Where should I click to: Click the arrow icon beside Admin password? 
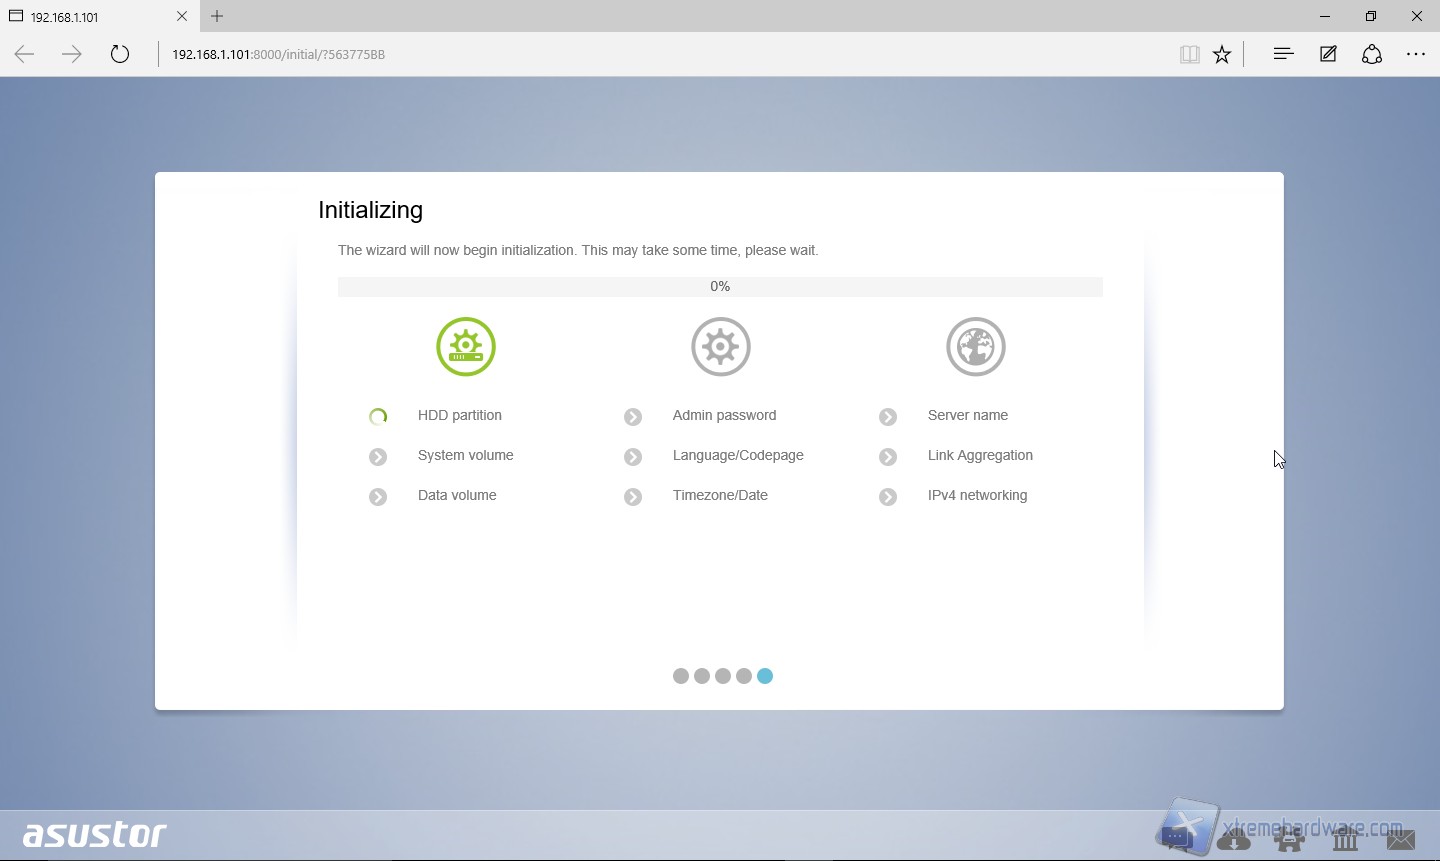coord(633,417)
